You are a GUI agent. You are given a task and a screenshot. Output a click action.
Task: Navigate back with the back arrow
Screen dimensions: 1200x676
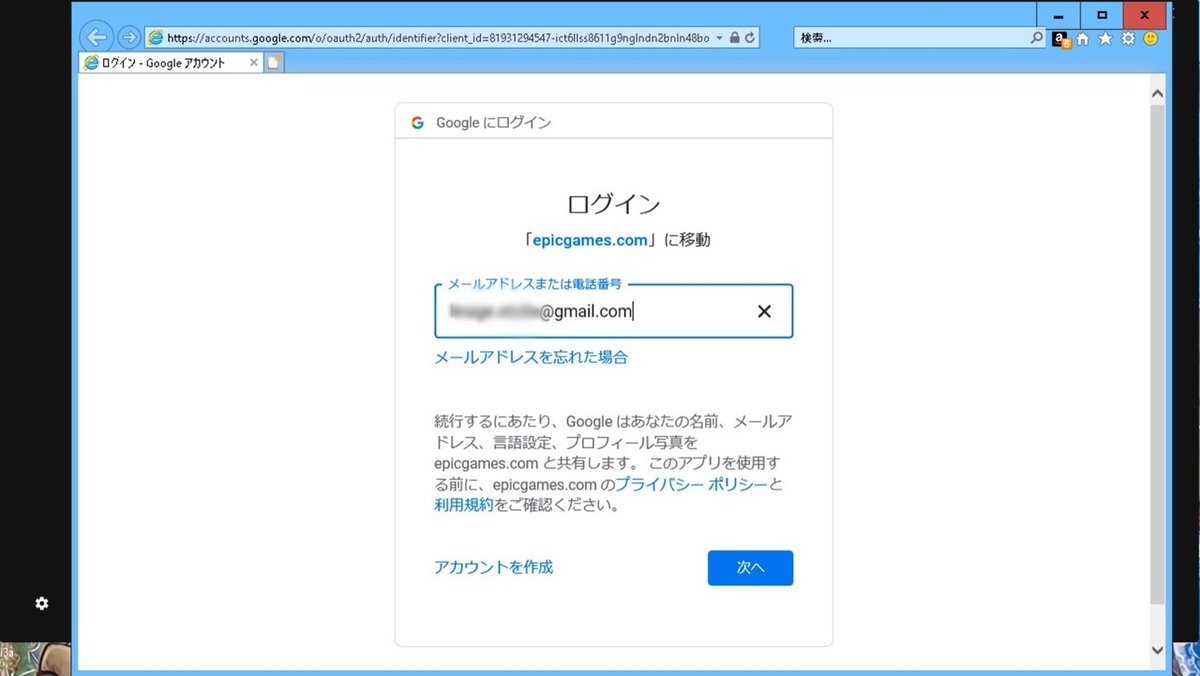(x=96, y=37)
